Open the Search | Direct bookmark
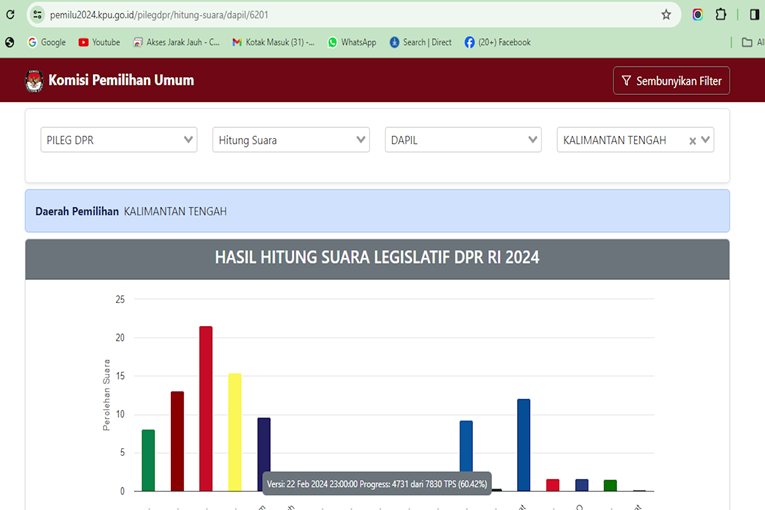Image resolution: width=765 pixels, height=510 pixels. click(x=421, y=42)
